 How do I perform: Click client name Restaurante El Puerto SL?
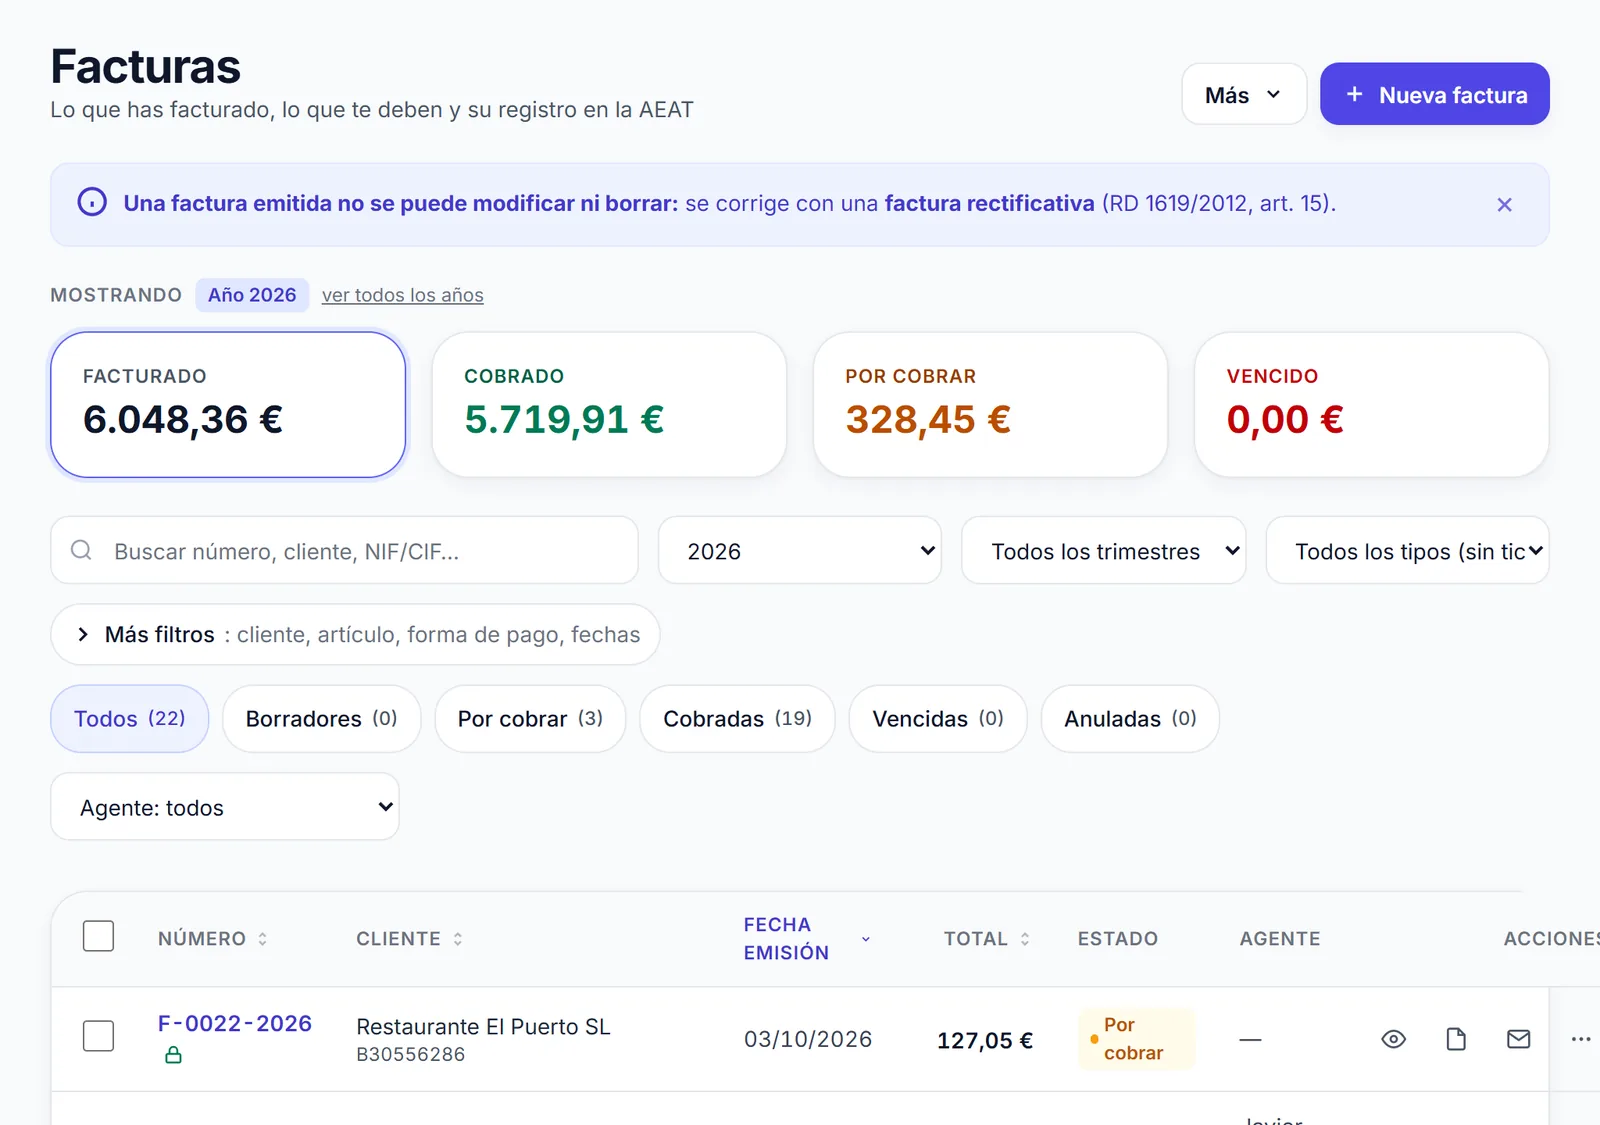[483, 1026]
